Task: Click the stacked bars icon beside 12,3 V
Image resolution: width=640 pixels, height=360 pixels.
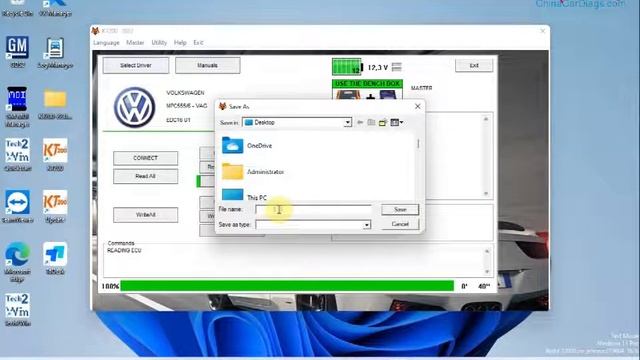Action: [396, 67]
